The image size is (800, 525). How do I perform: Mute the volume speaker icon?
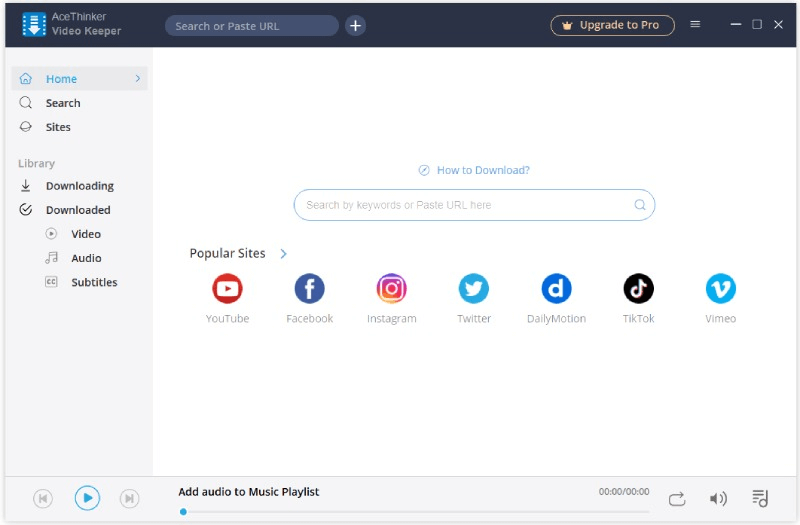(x=718, y=498)
